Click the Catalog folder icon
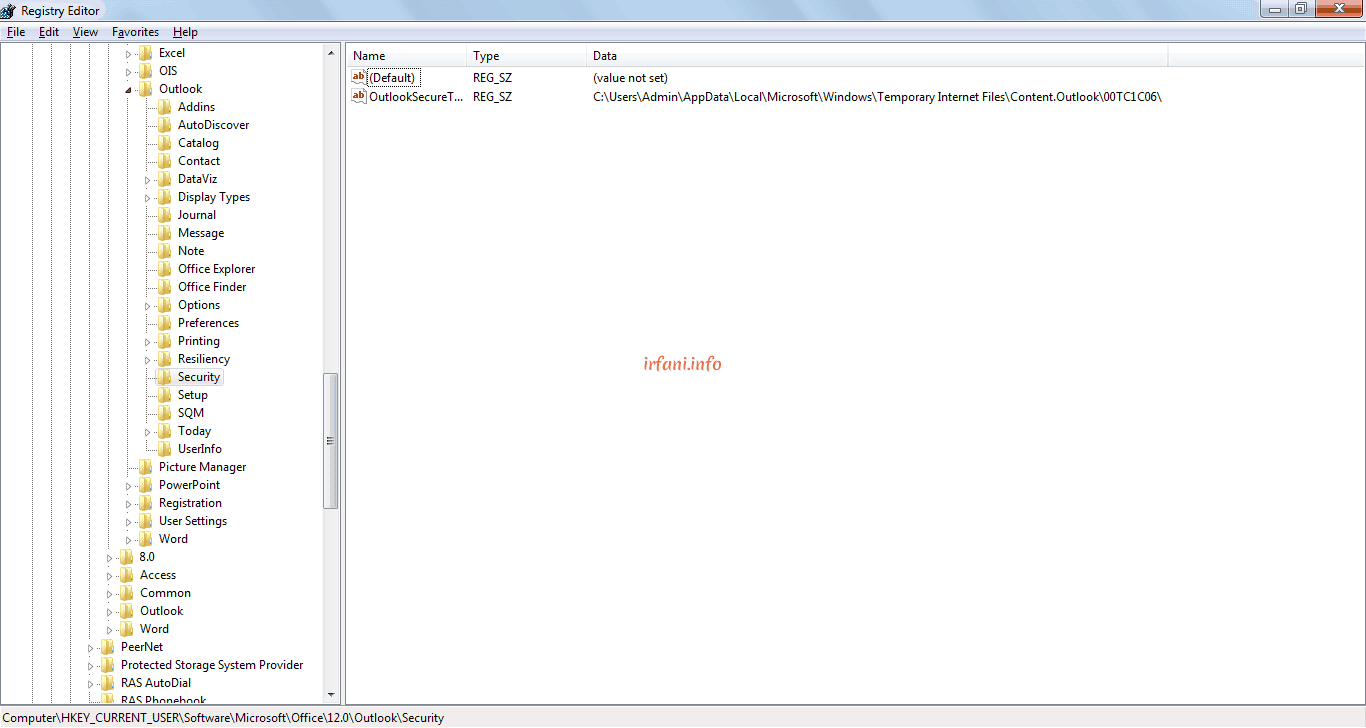The image size is (1366, 728). pyautogui.click(x=165, y=143)
